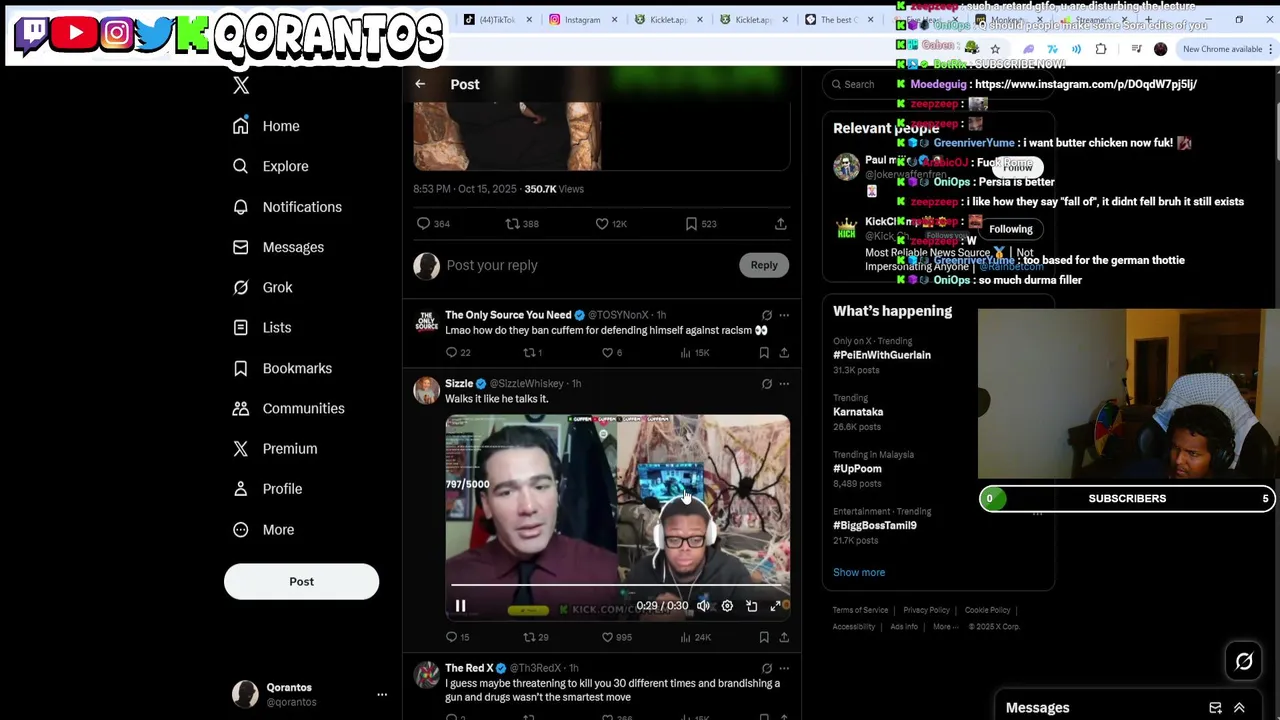
Task: Open replies icon showing 364
Action: tap(433, 224)
